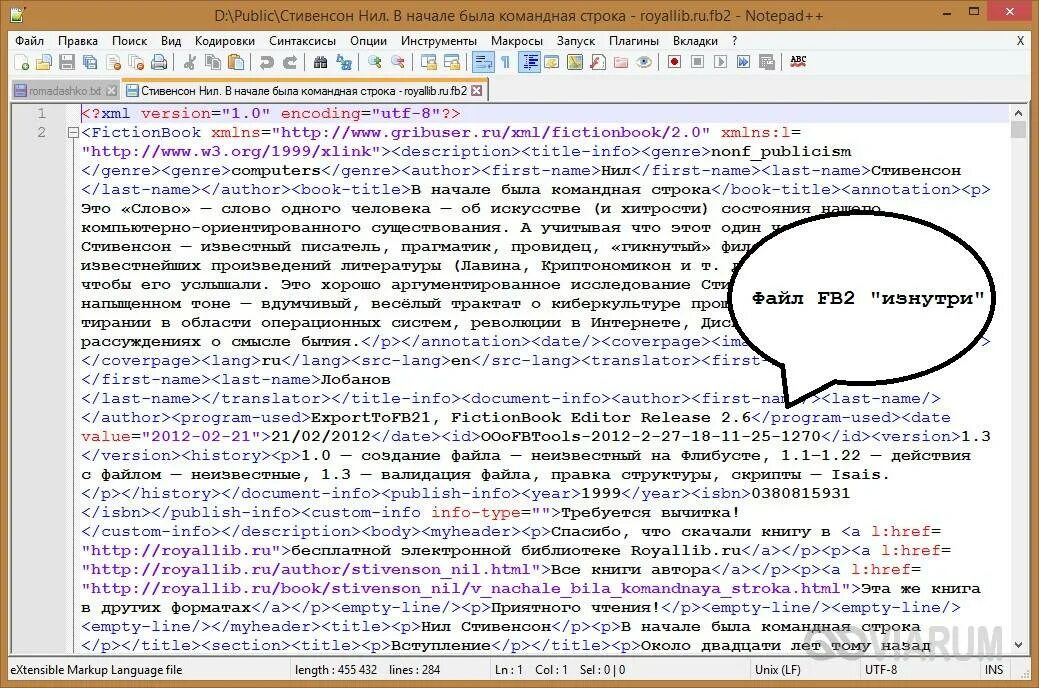Click line number 1 in the margin

[x=41, y=113]
